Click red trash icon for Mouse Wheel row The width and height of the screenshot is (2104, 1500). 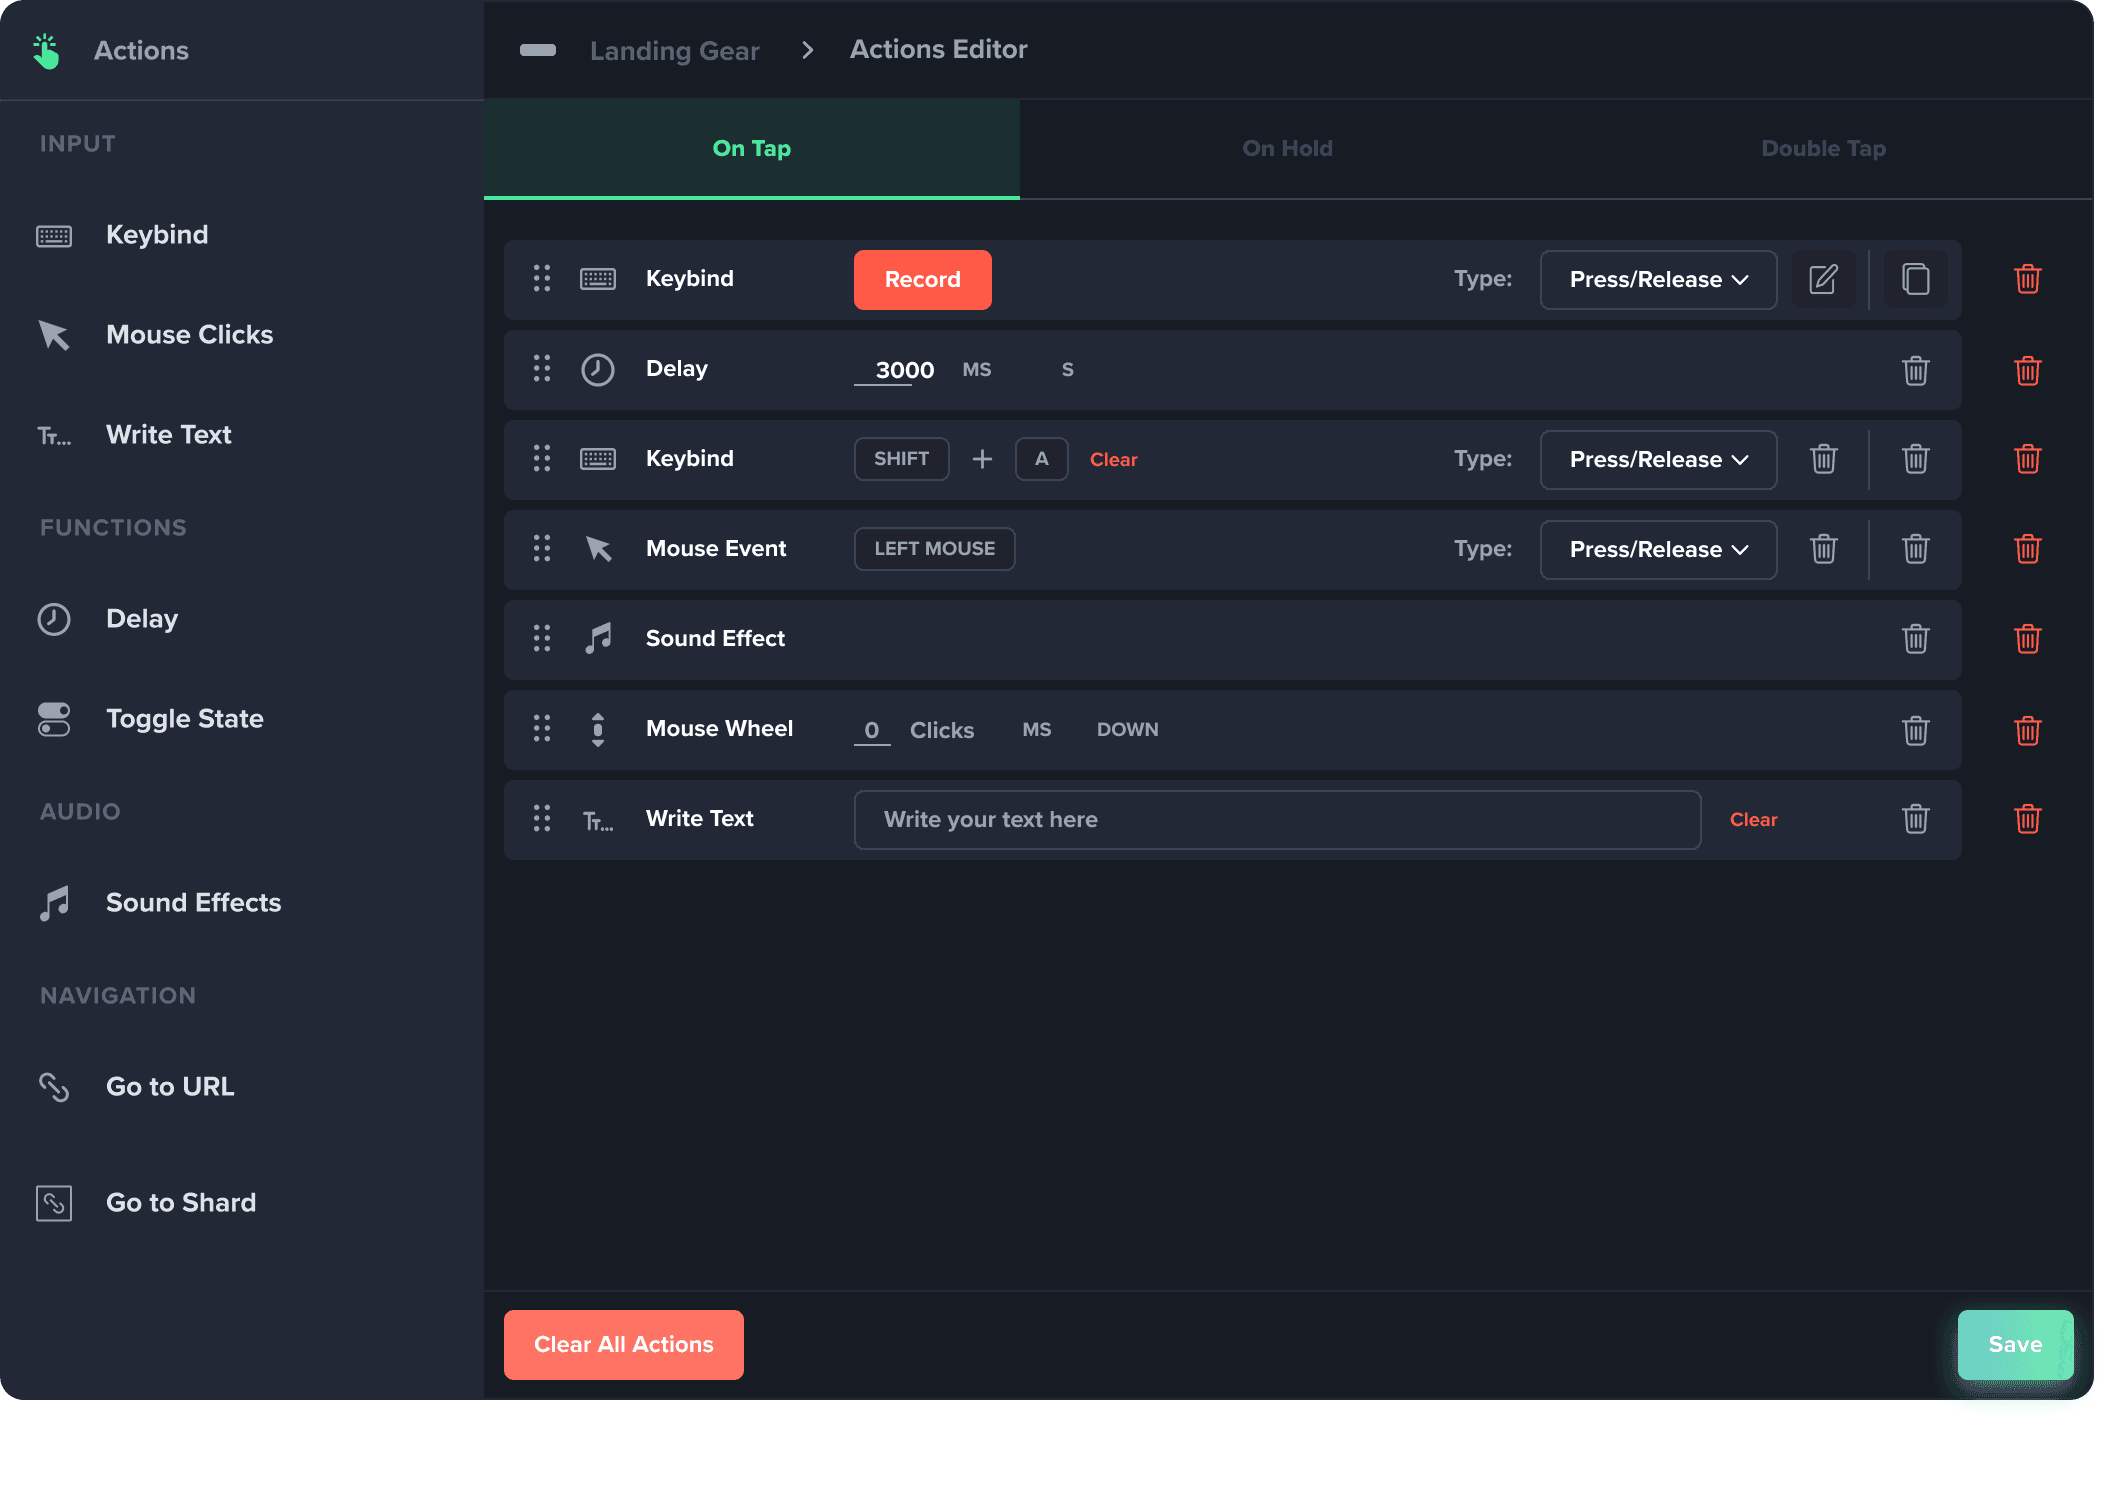coord(2027,730)
